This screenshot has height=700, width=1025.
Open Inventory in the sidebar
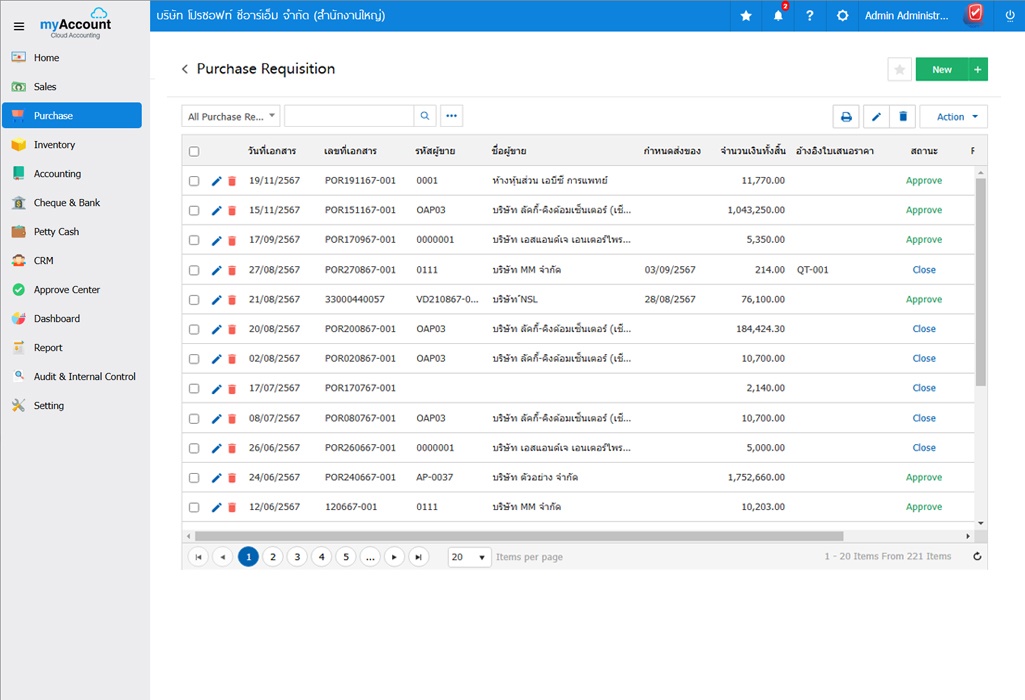pyautogui.click(x=72, y=144)
